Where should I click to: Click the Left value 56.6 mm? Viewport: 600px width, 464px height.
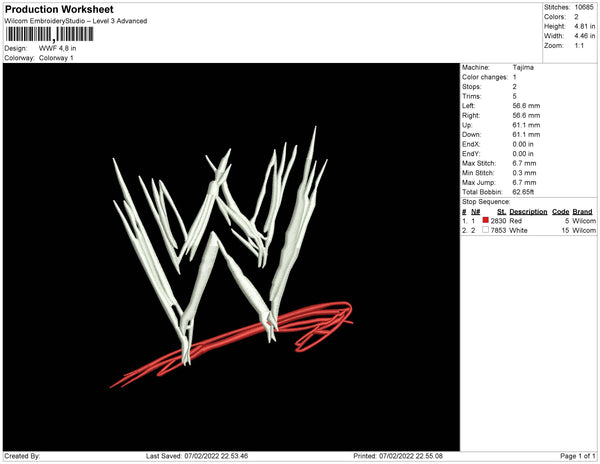(526, 106)
